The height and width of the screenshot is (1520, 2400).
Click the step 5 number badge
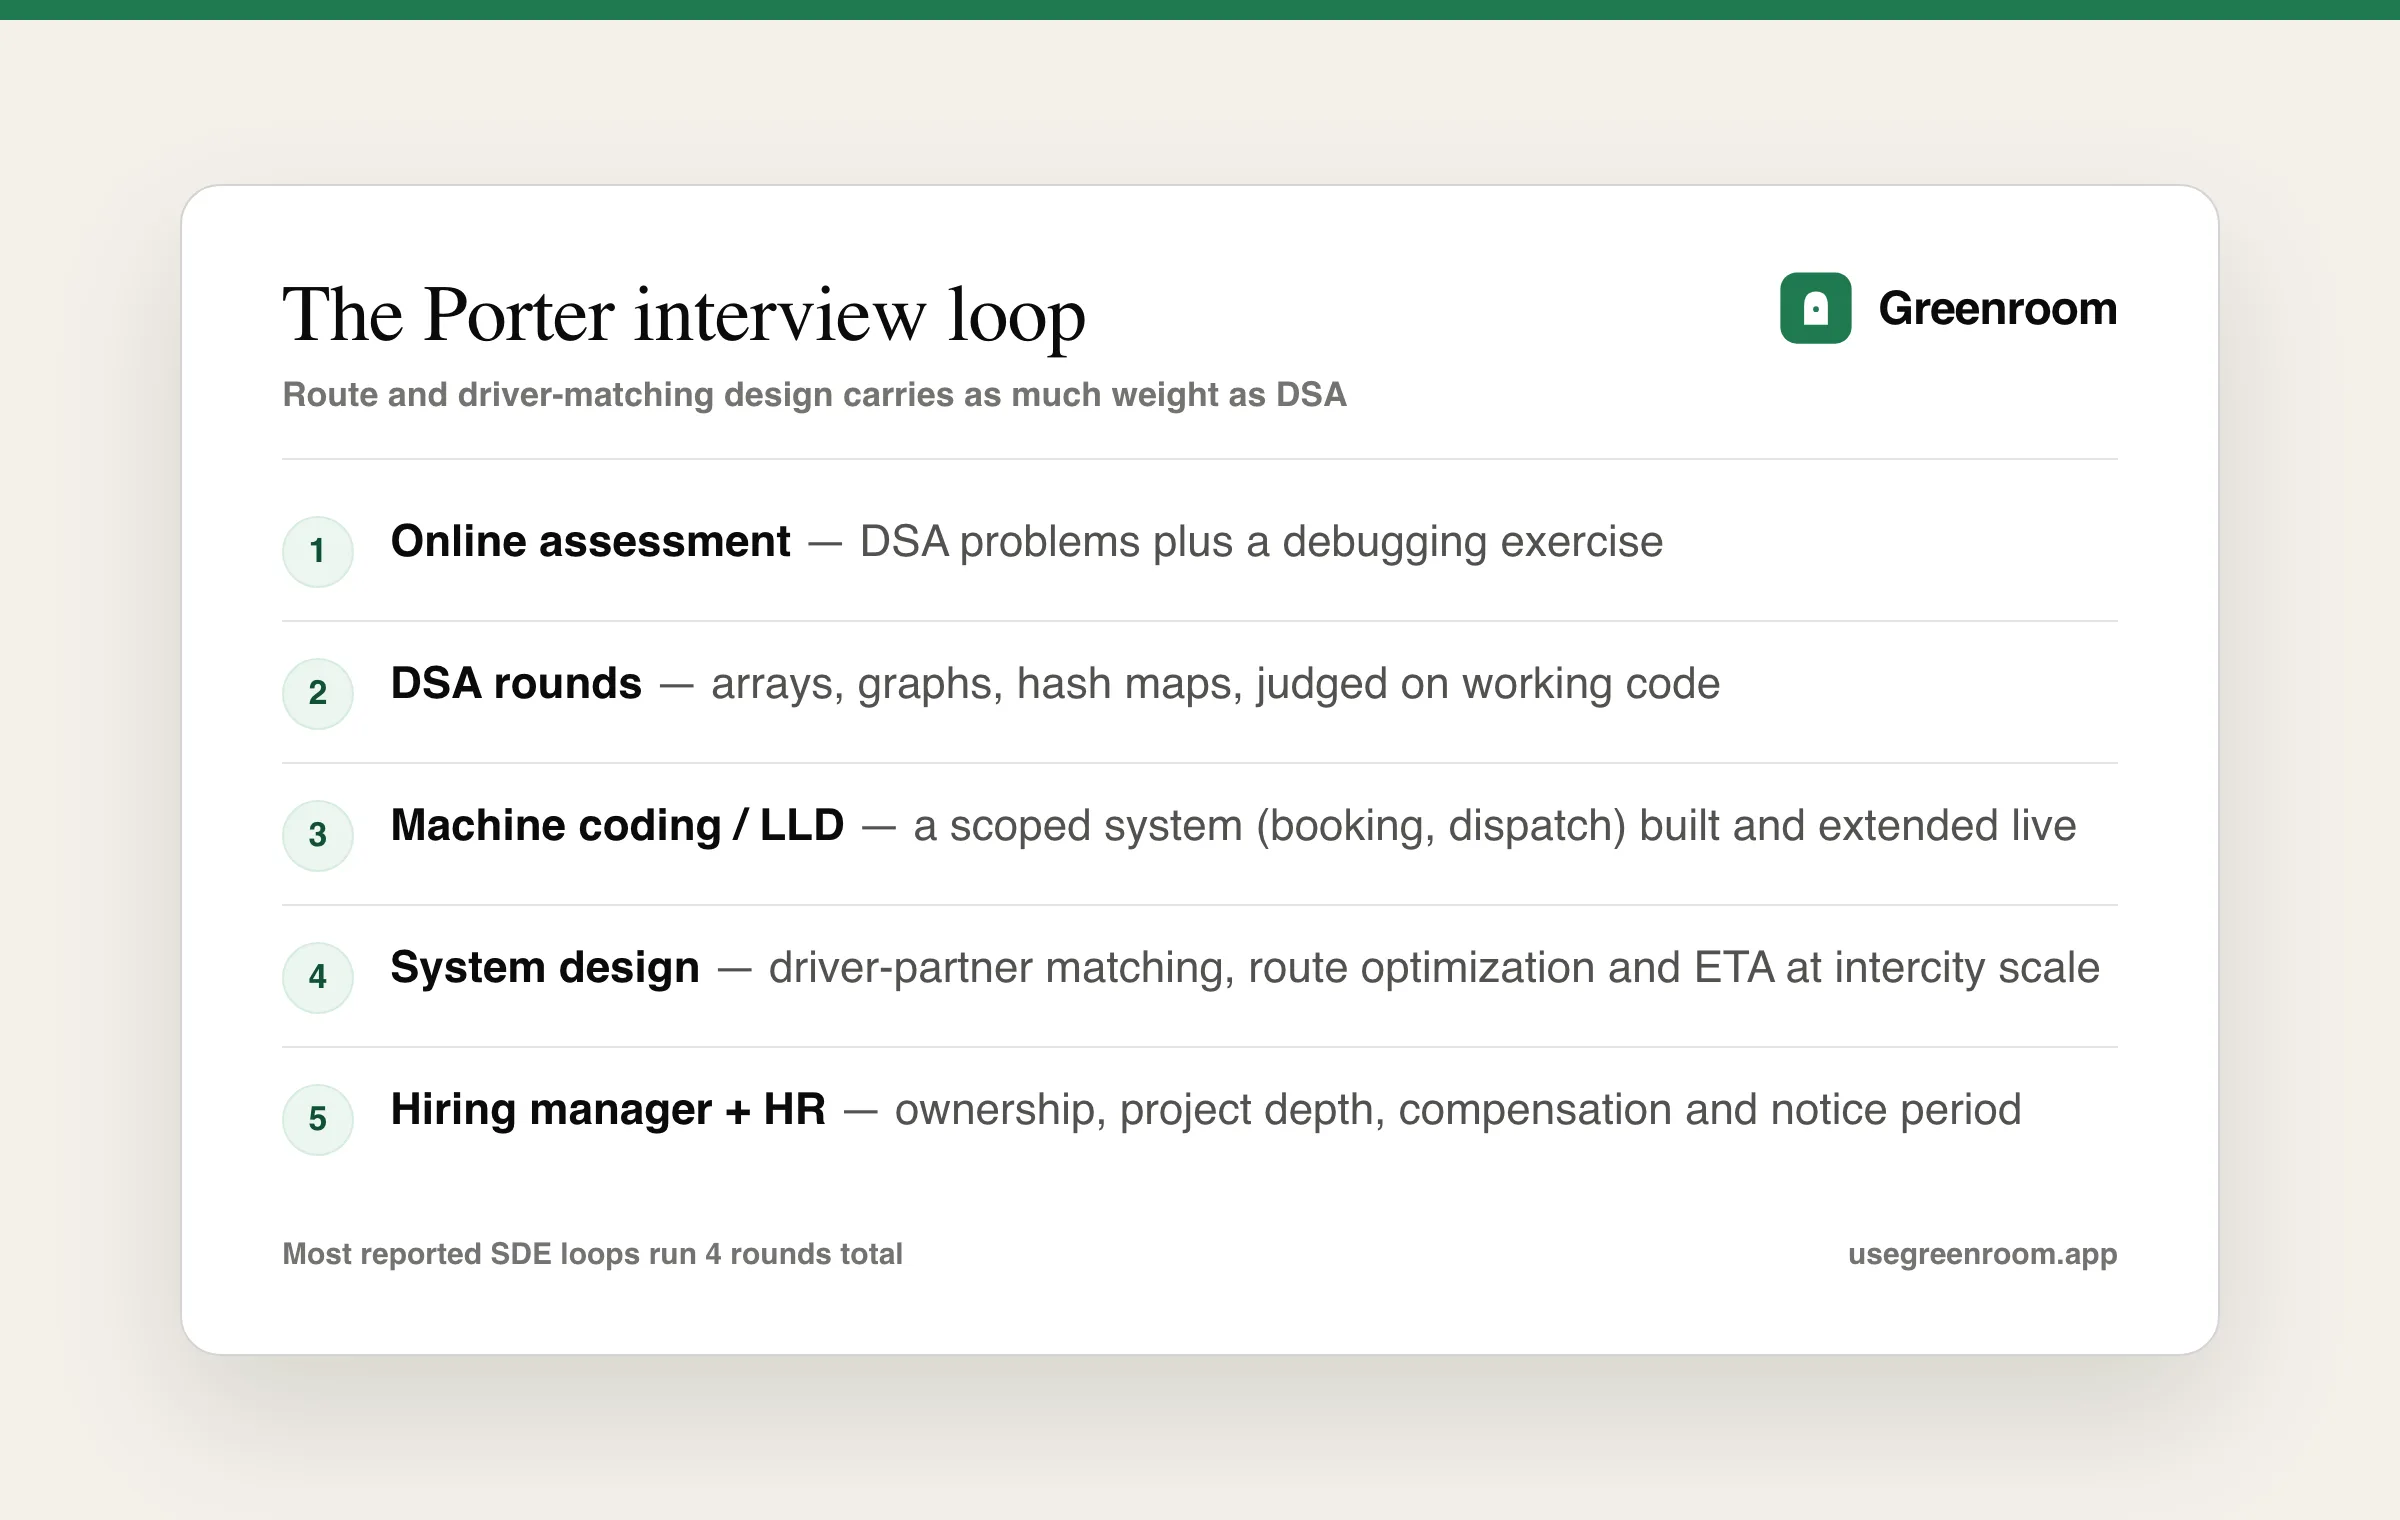[x=318, y=1119]
